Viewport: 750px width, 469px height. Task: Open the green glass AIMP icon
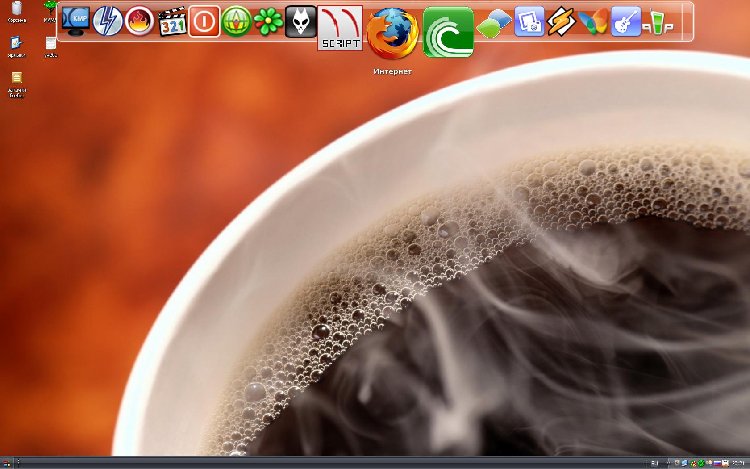657,22
